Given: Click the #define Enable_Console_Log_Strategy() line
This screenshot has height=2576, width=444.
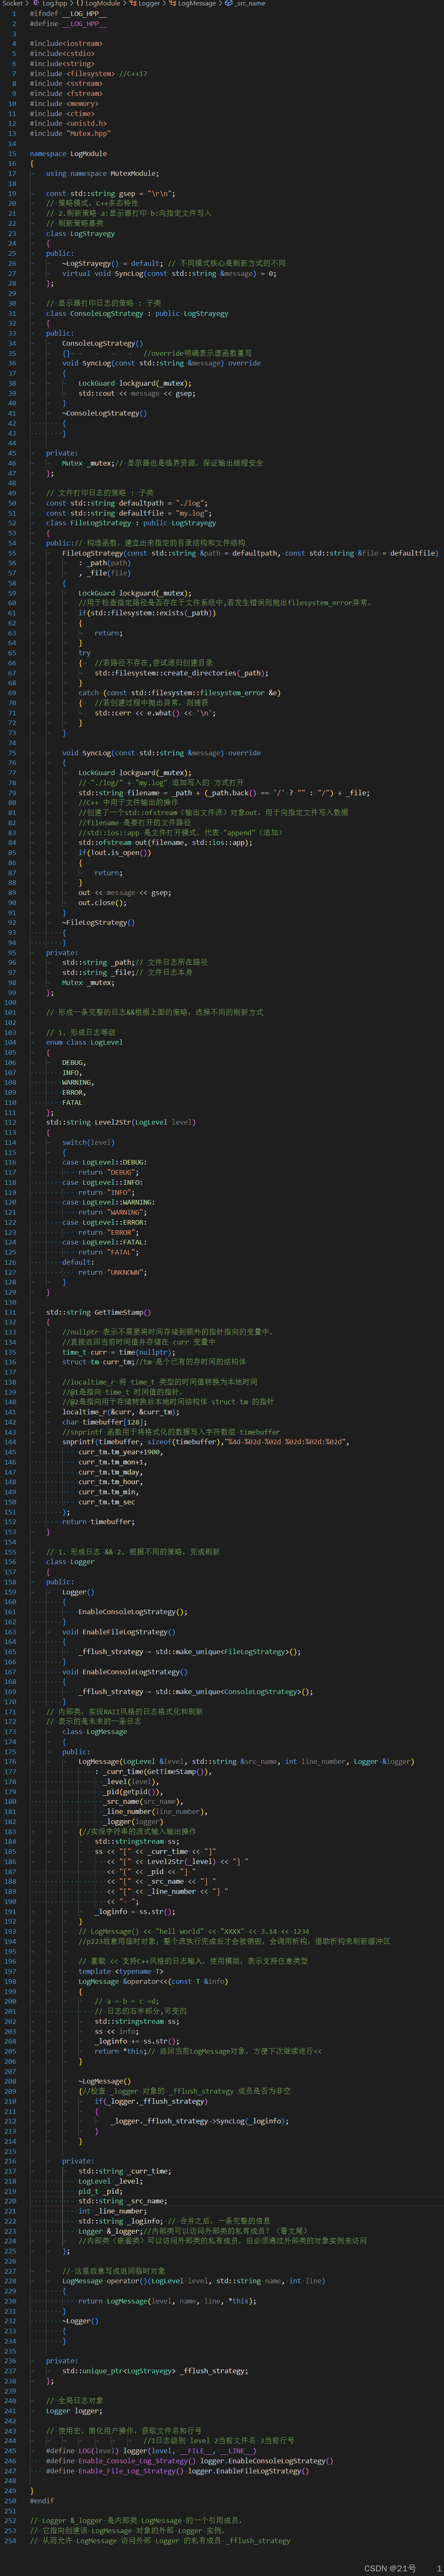Looking at the screenshot, I should click(190, 2461).
